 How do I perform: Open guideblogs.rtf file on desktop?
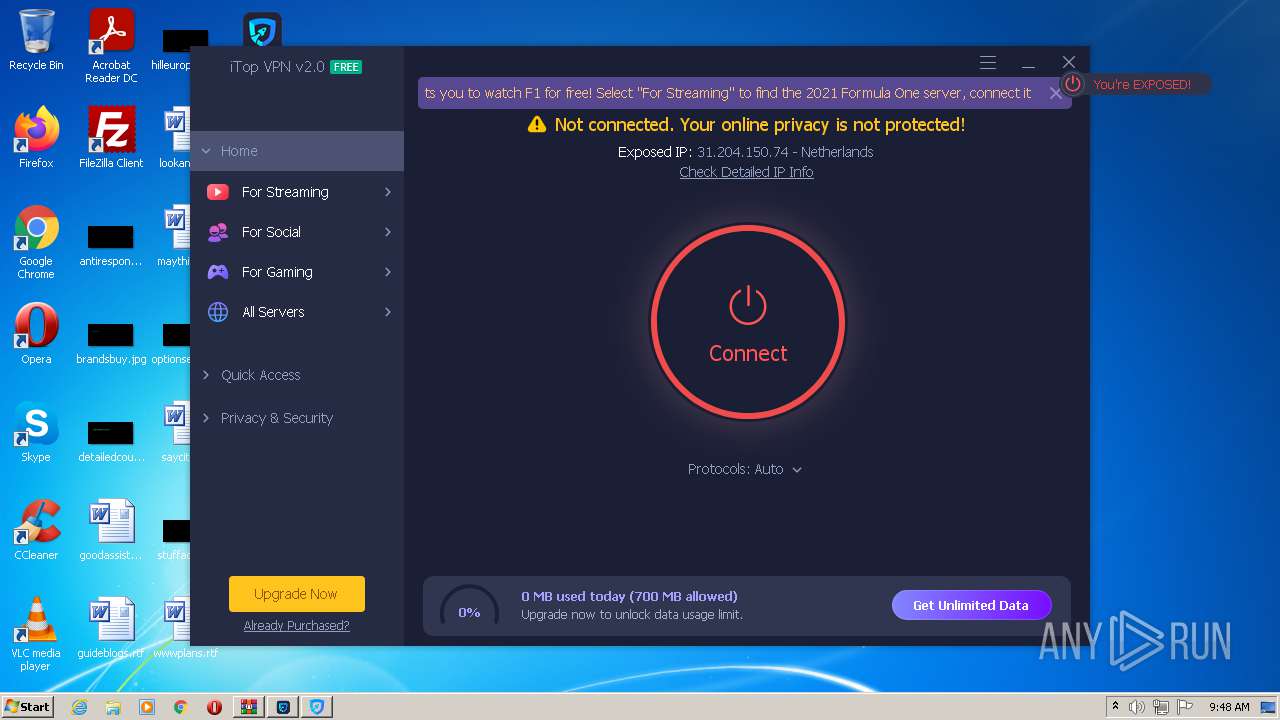[x=111, y=628]
